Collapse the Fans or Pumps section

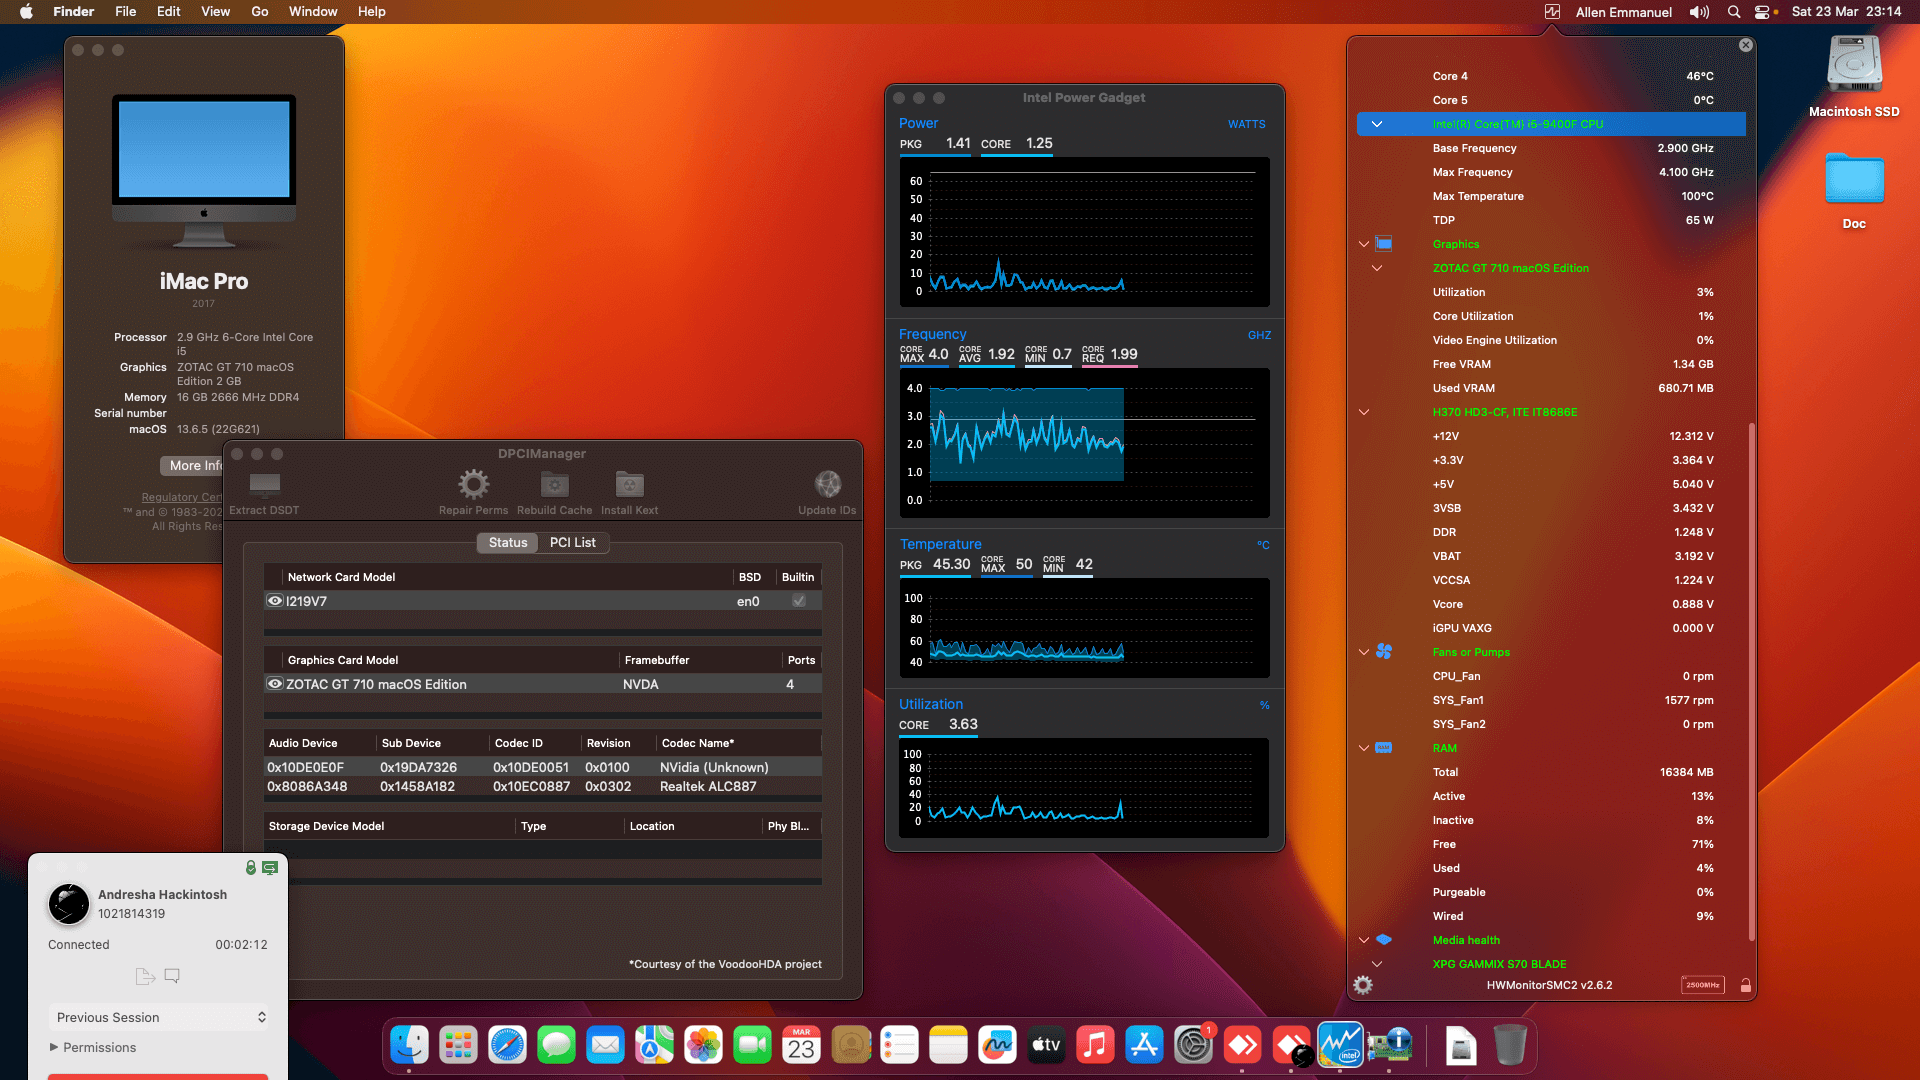tap(1363, 652)
